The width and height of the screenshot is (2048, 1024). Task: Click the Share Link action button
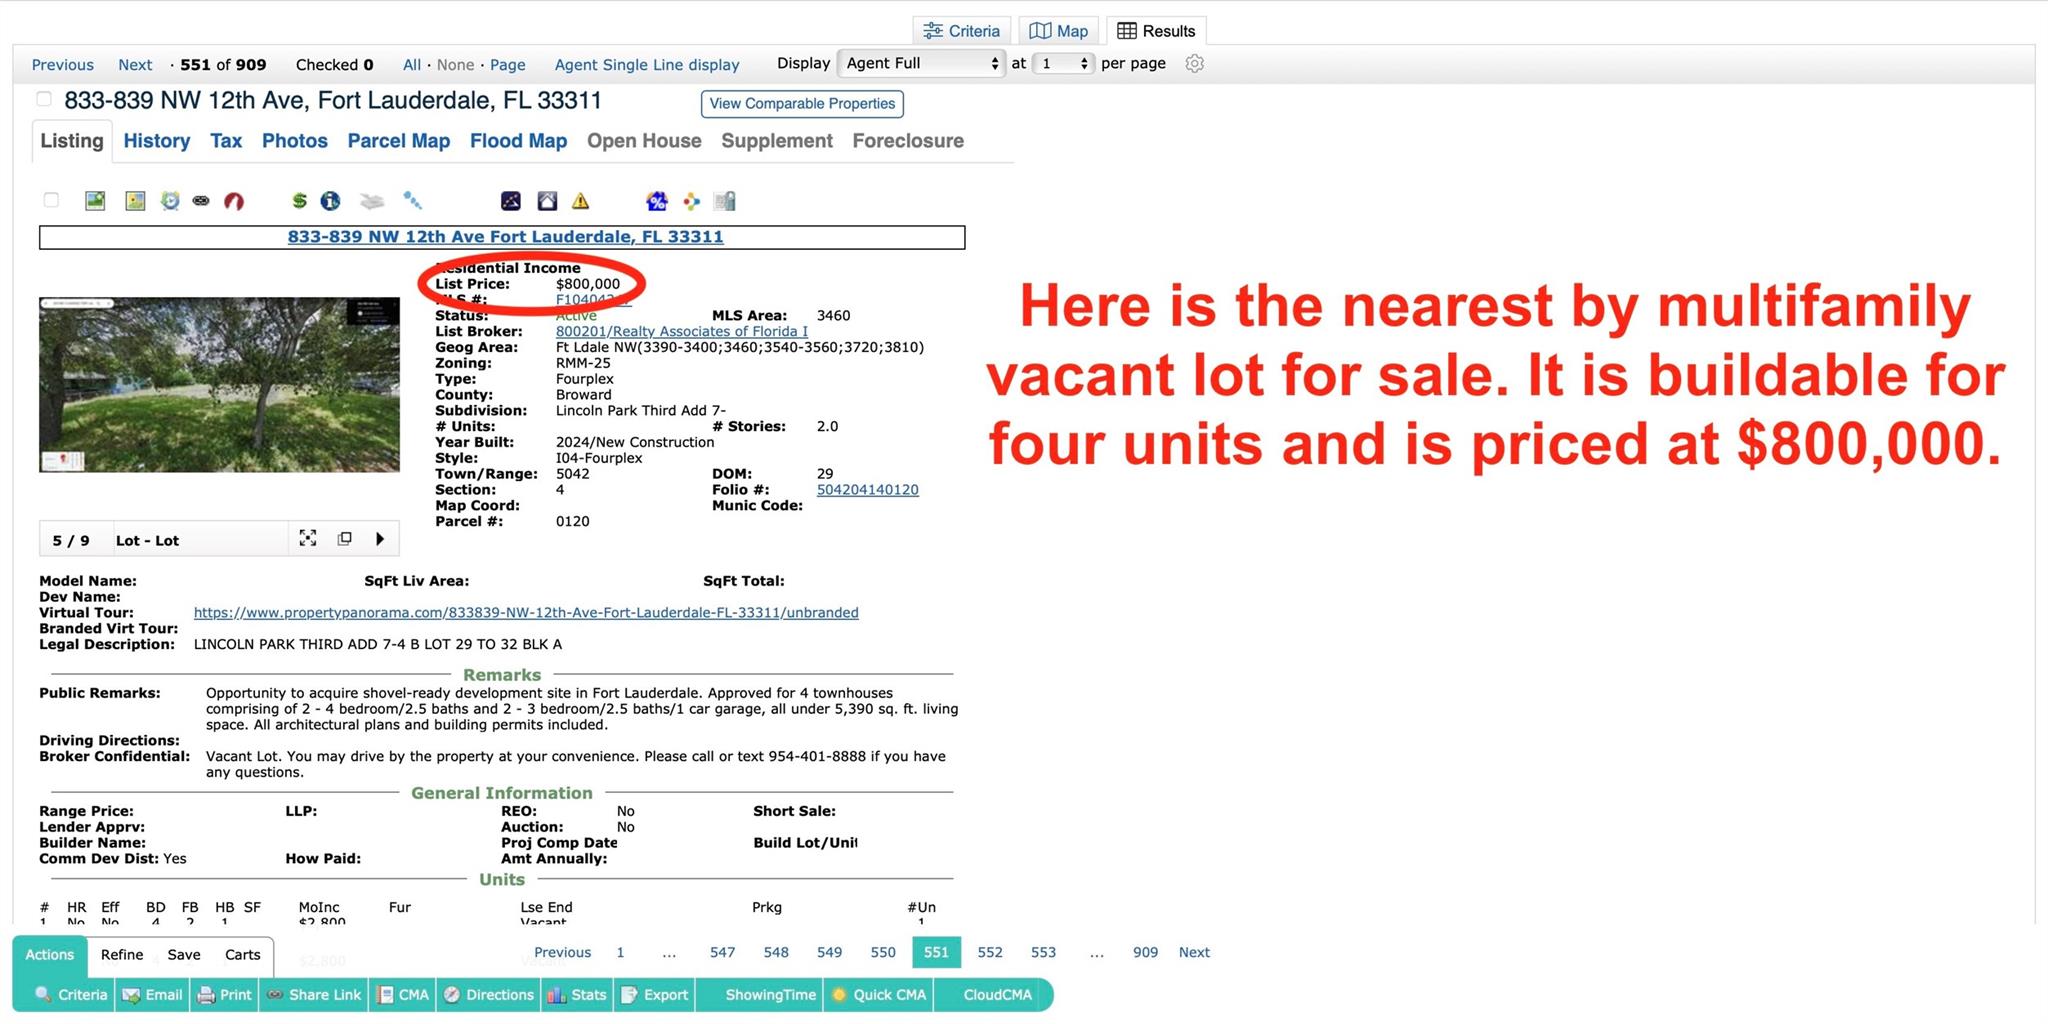pyautogui.click(x=315, y=995)
